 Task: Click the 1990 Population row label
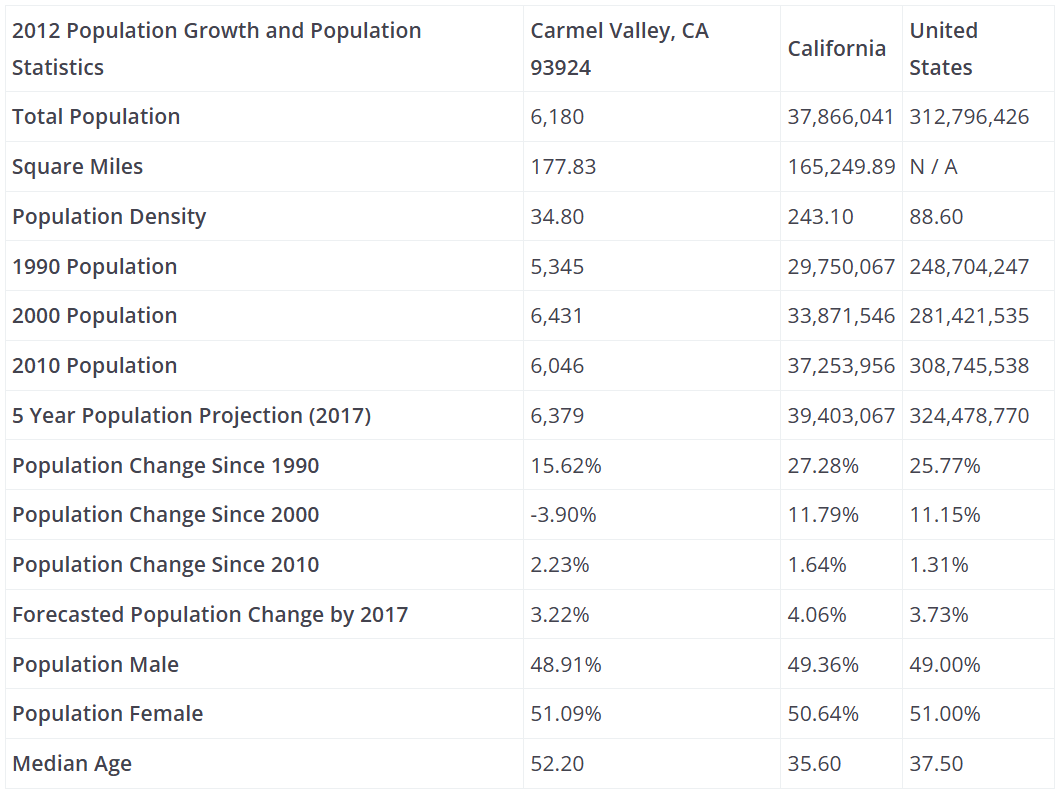[95, 267]
